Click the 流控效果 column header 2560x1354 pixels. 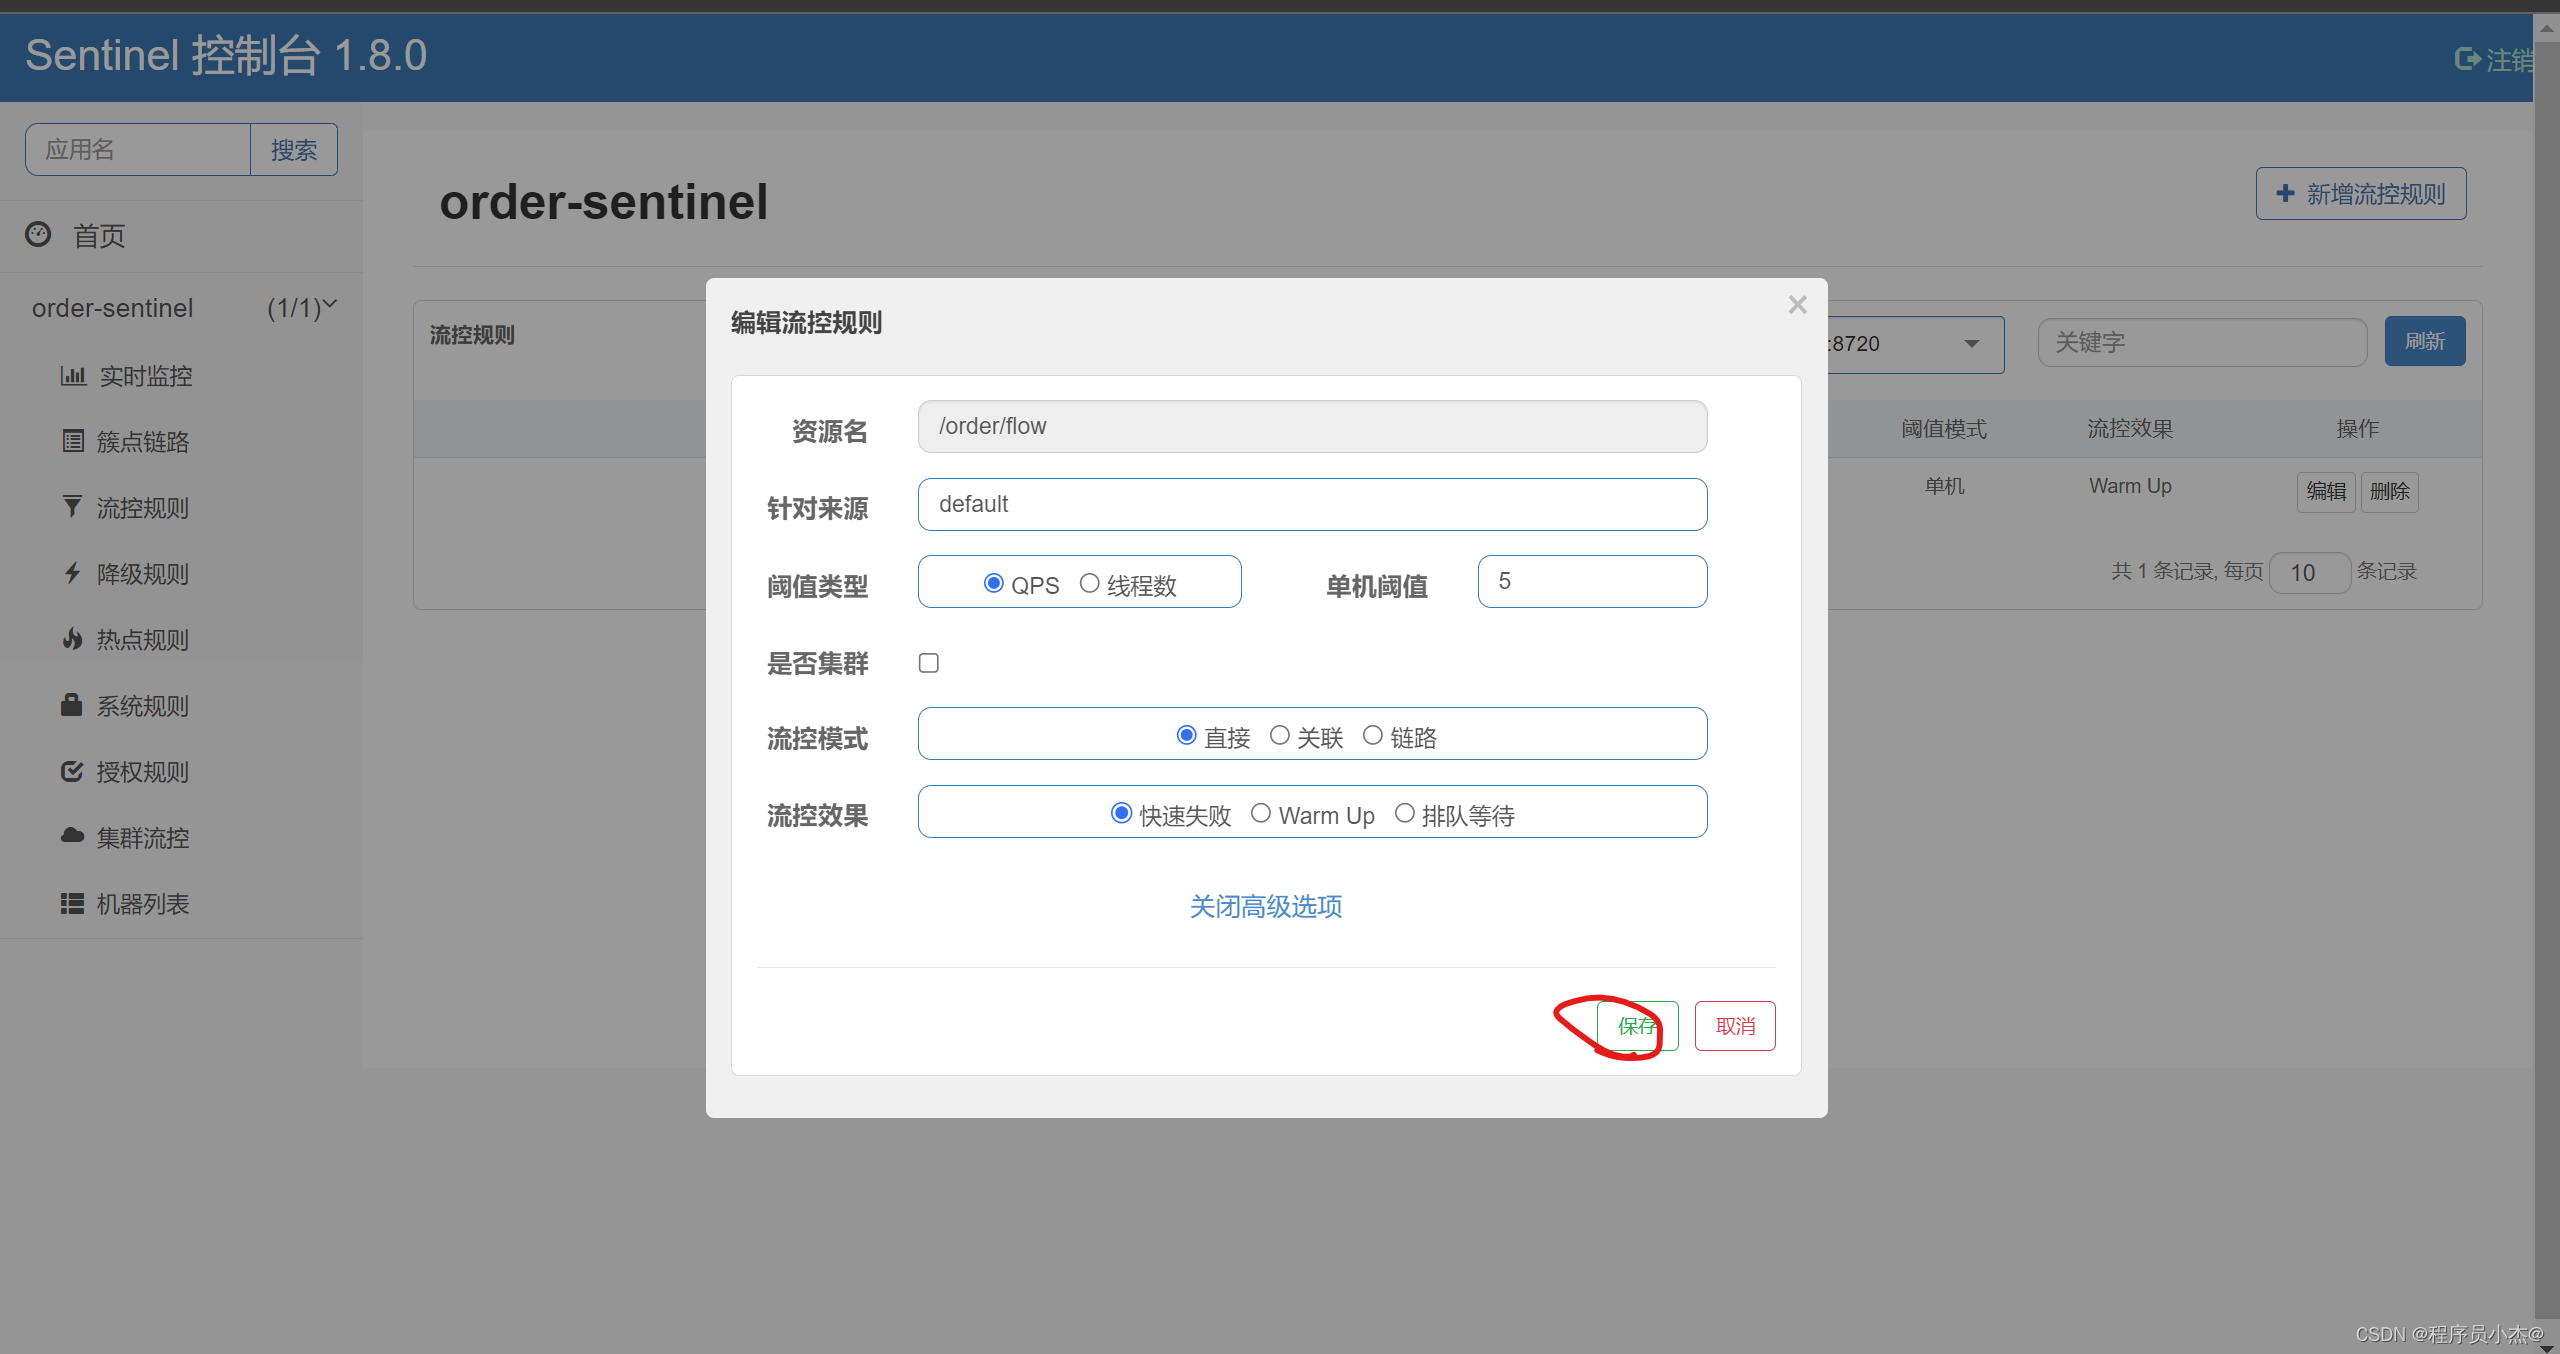point(2130,429)
